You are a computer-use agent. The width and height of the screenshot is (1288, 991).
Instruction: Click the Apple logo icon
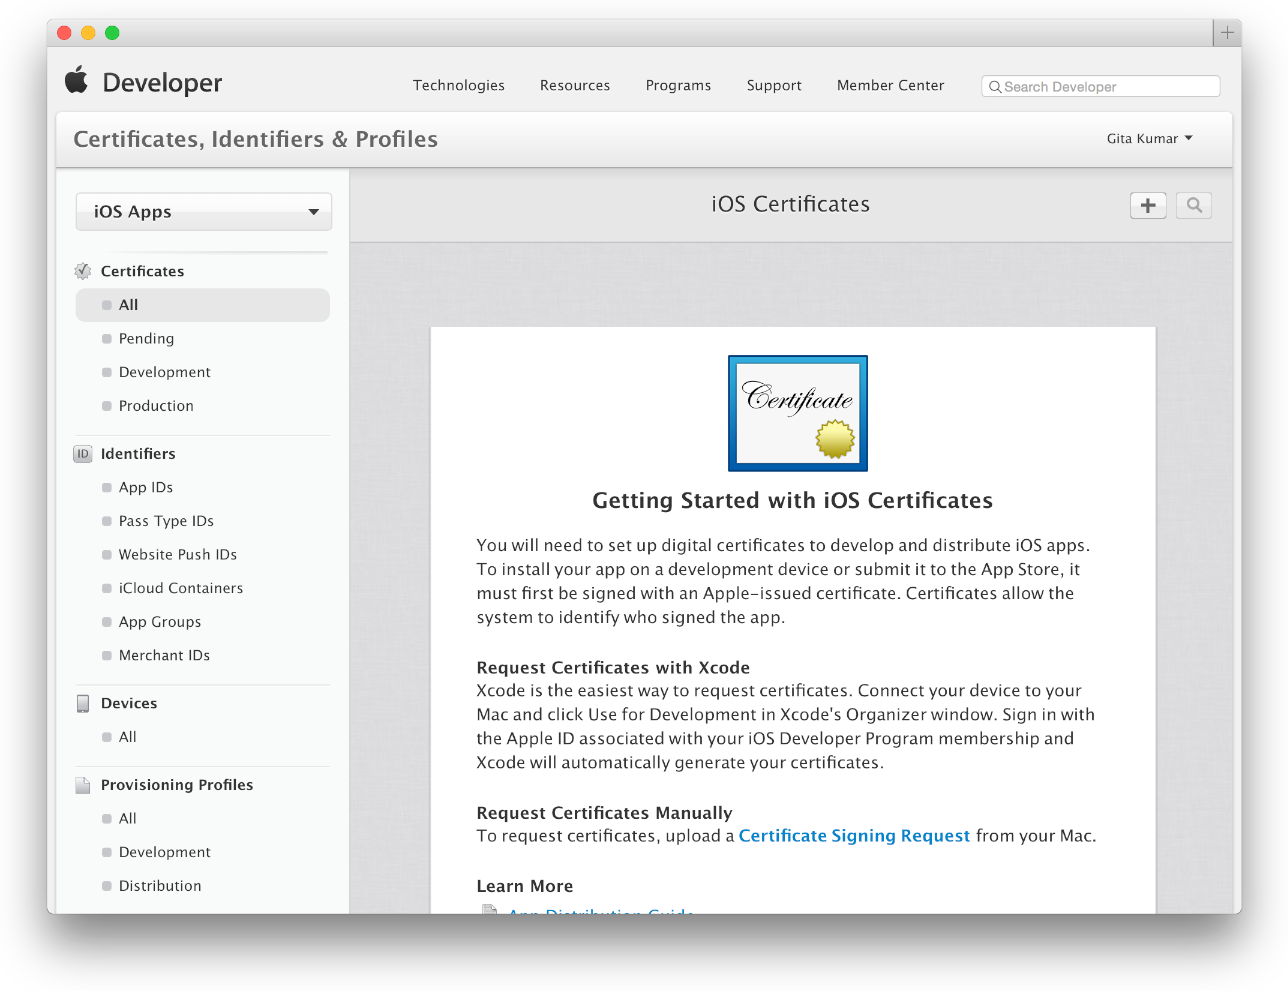[76, 80]
